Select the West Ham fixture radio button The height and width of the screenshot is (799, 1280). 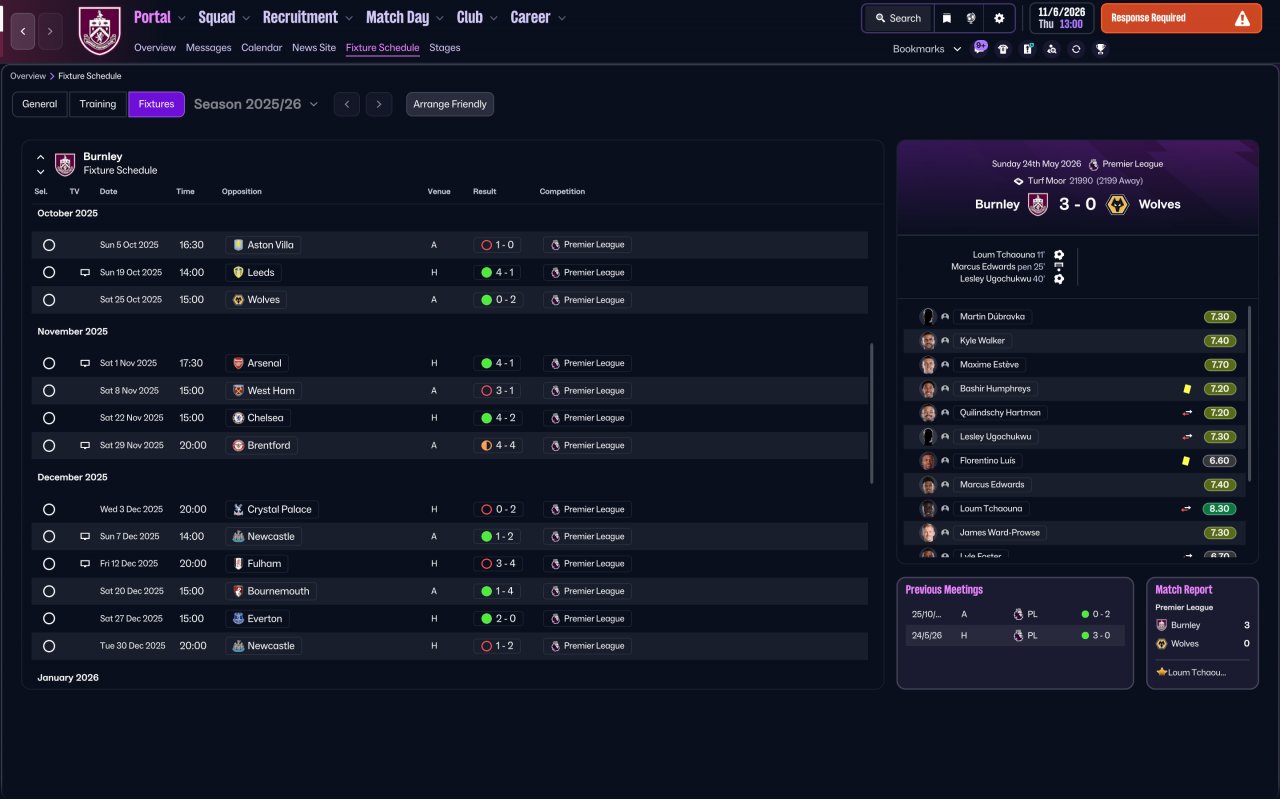click(x=49, y=391)
